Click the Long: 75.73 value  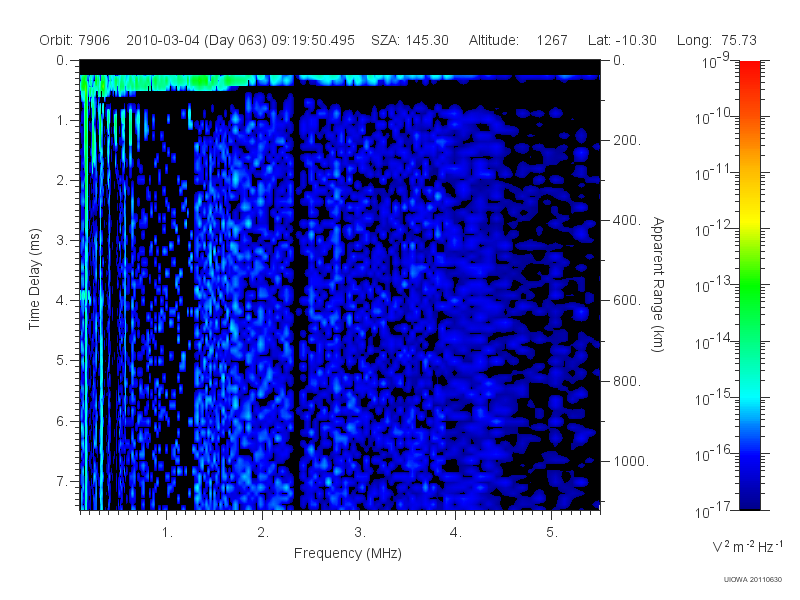pyautogui.click(x=716, y=40)
